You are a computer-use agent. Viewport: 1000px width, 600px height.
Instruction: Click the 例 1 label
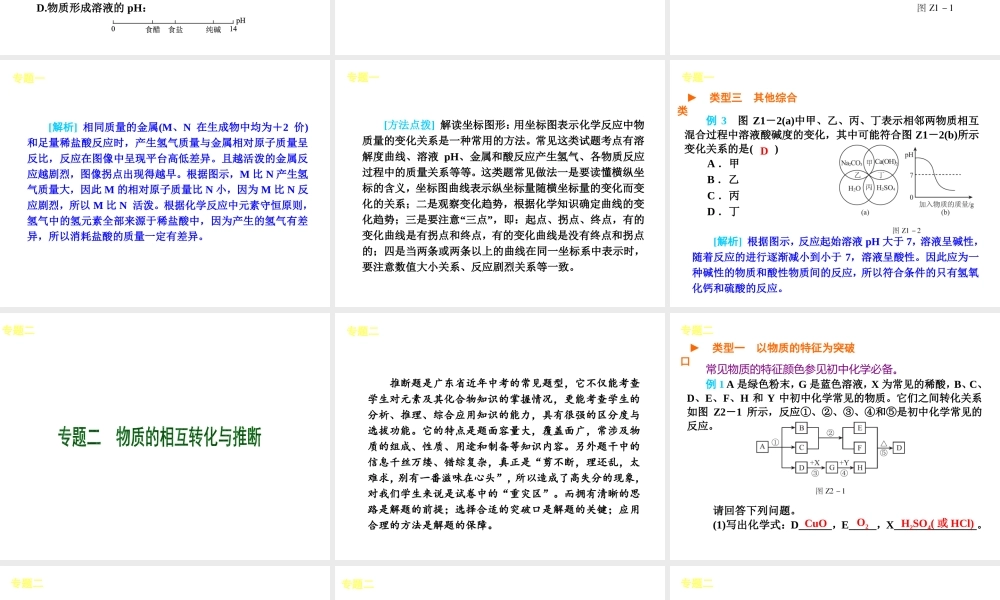click(715, 384)
